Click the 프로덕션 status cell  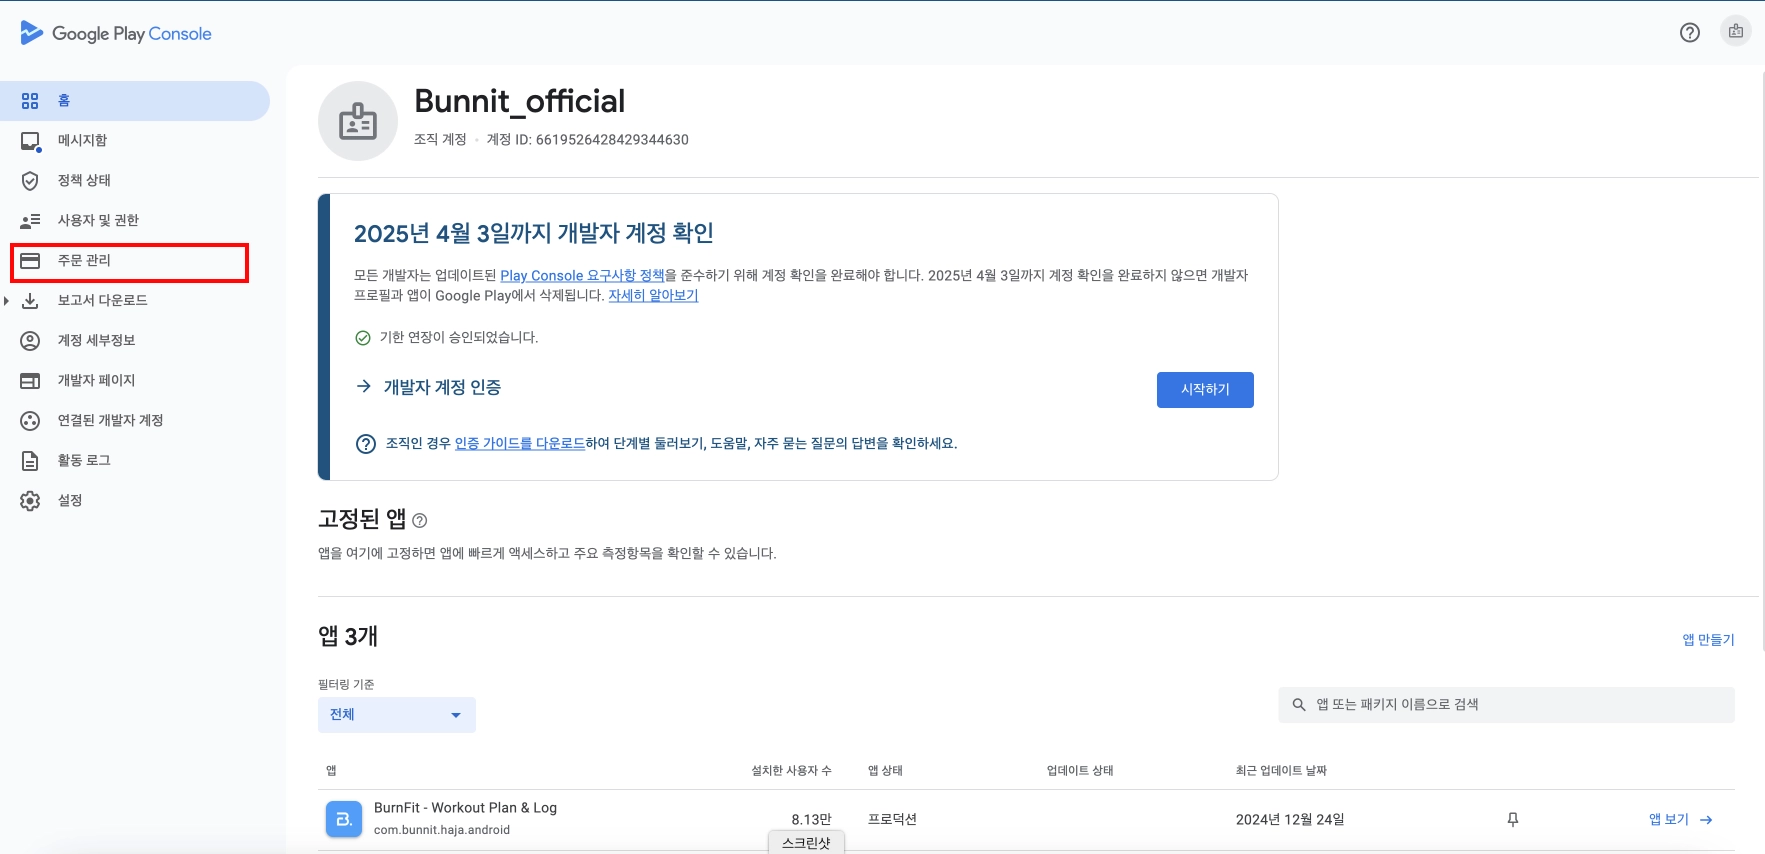click(892, 820)
